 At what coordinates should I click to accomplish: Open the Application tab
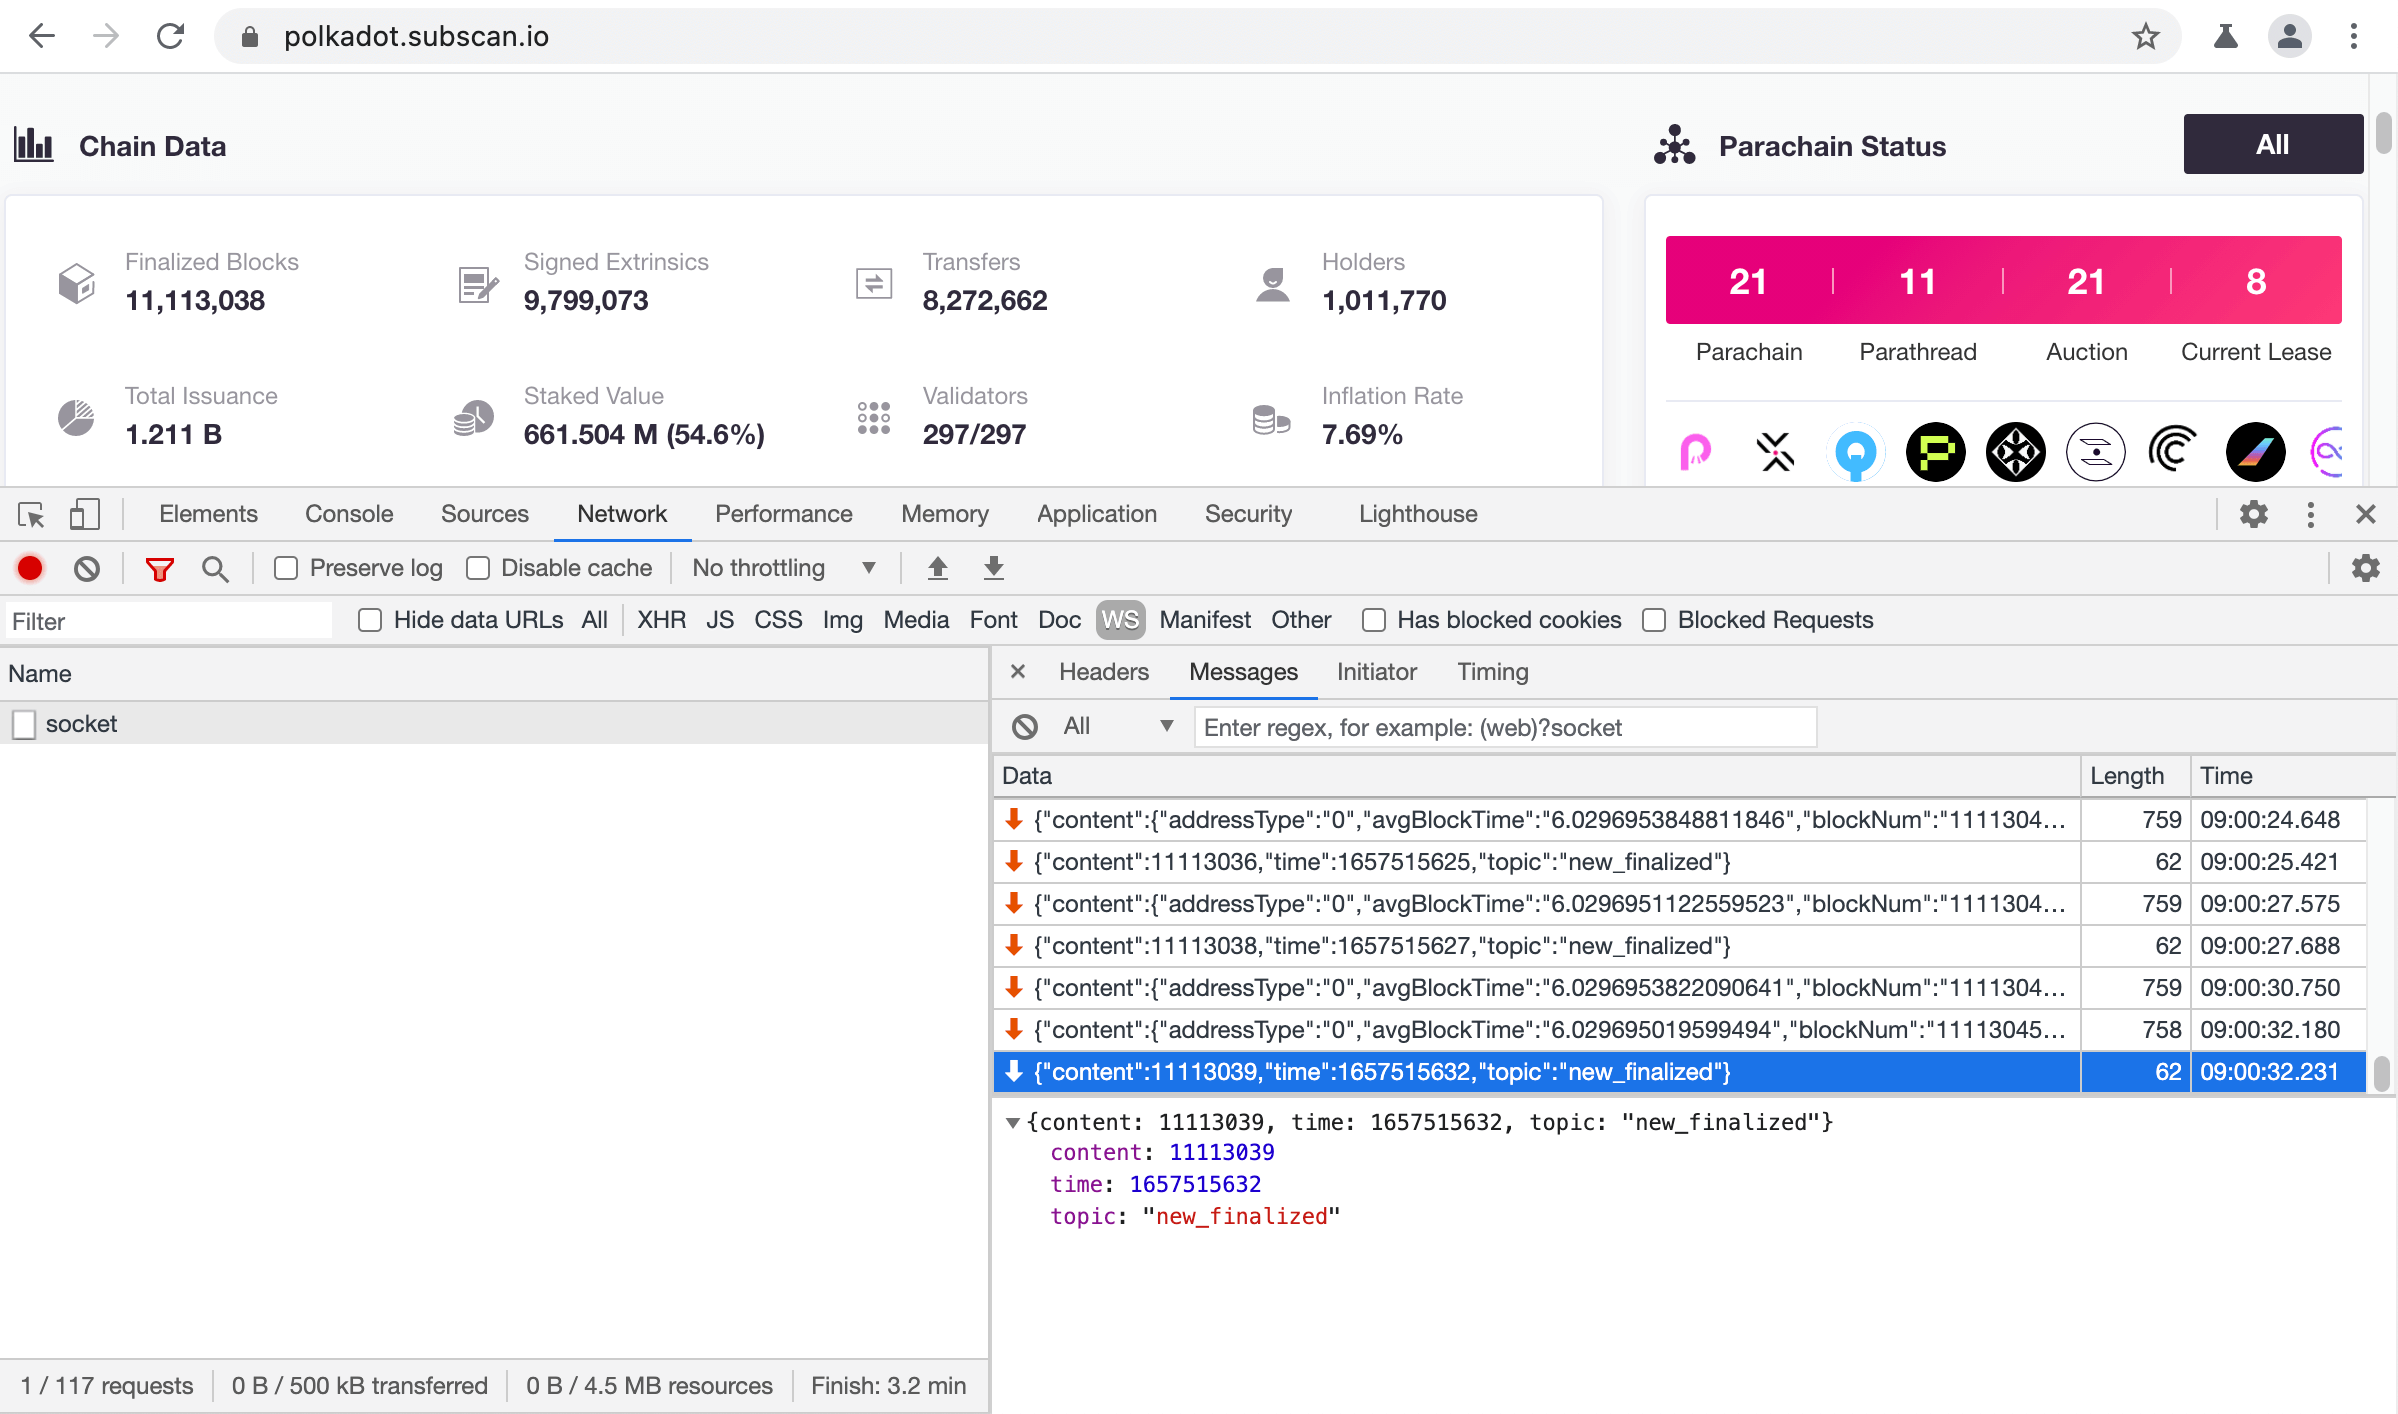[x=1097, y=514]
